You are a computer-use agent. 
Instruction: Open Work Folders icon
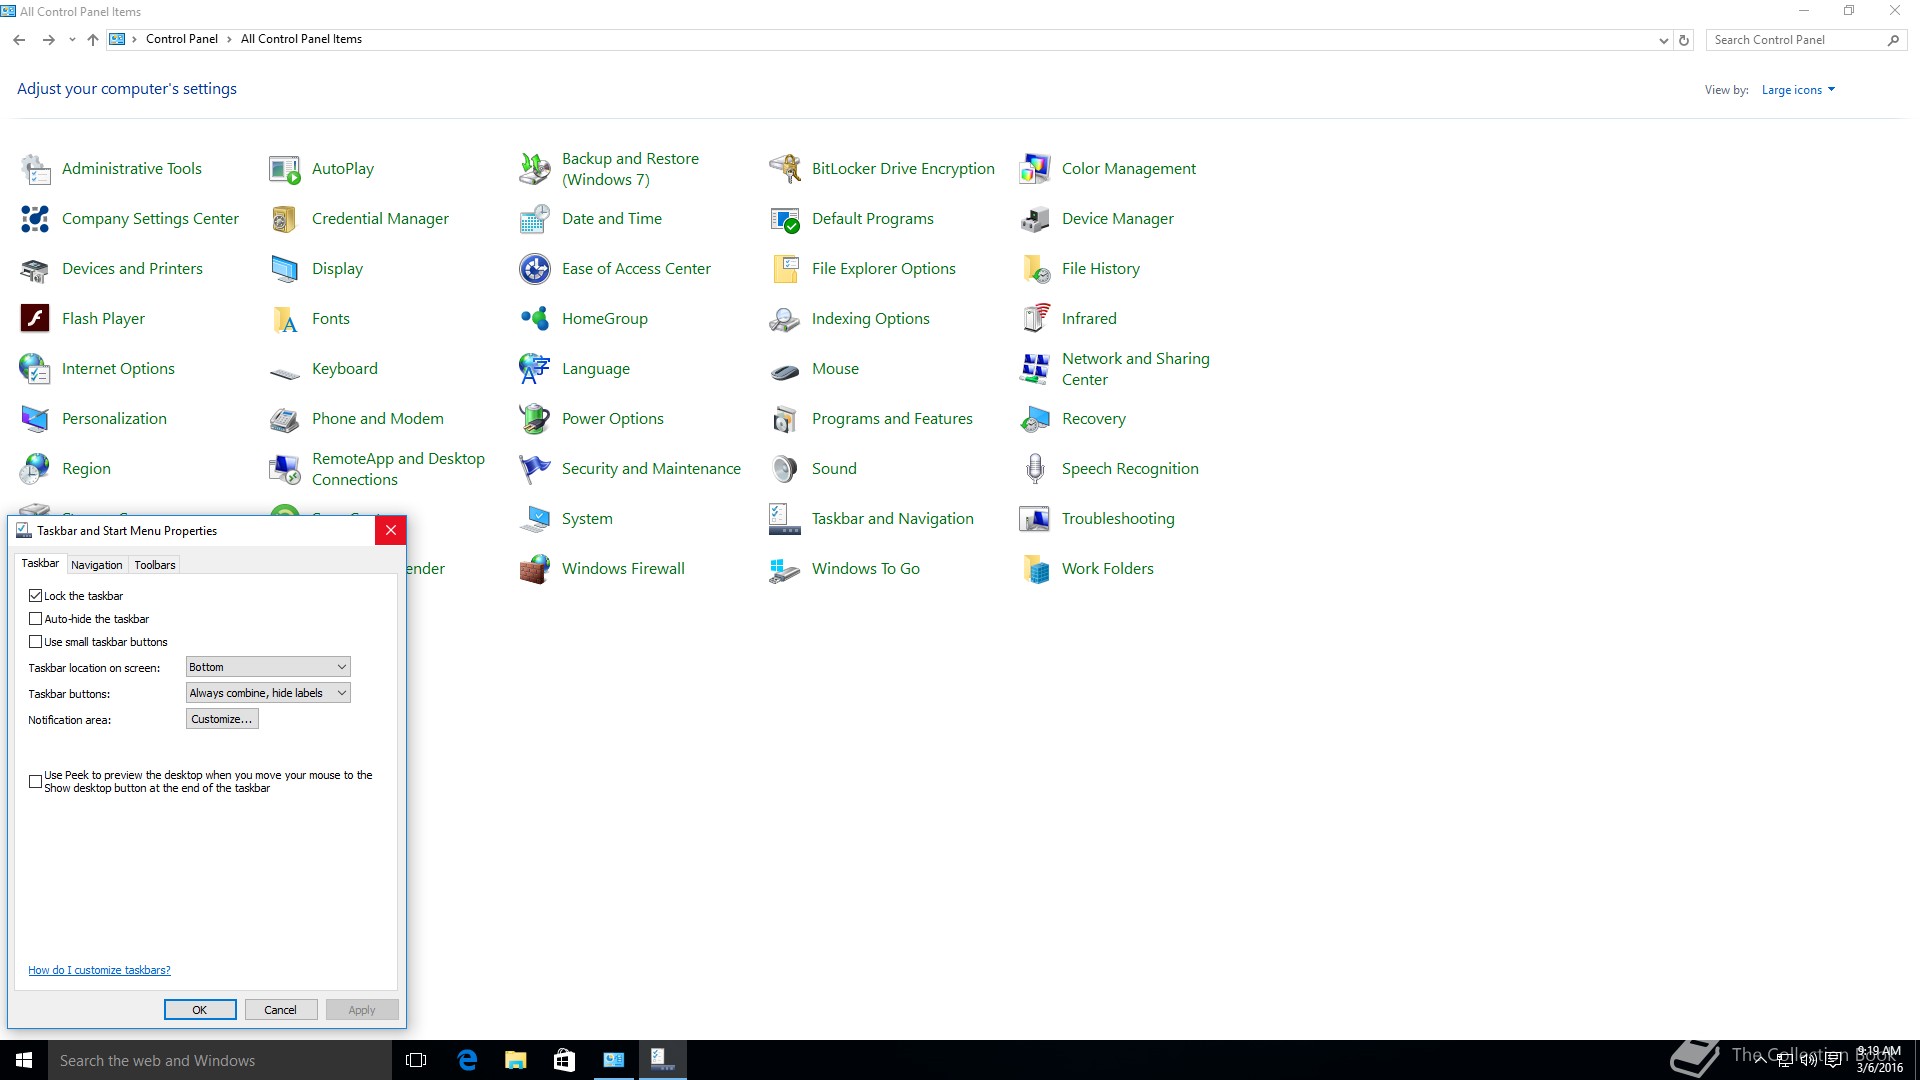point(1035,569)
